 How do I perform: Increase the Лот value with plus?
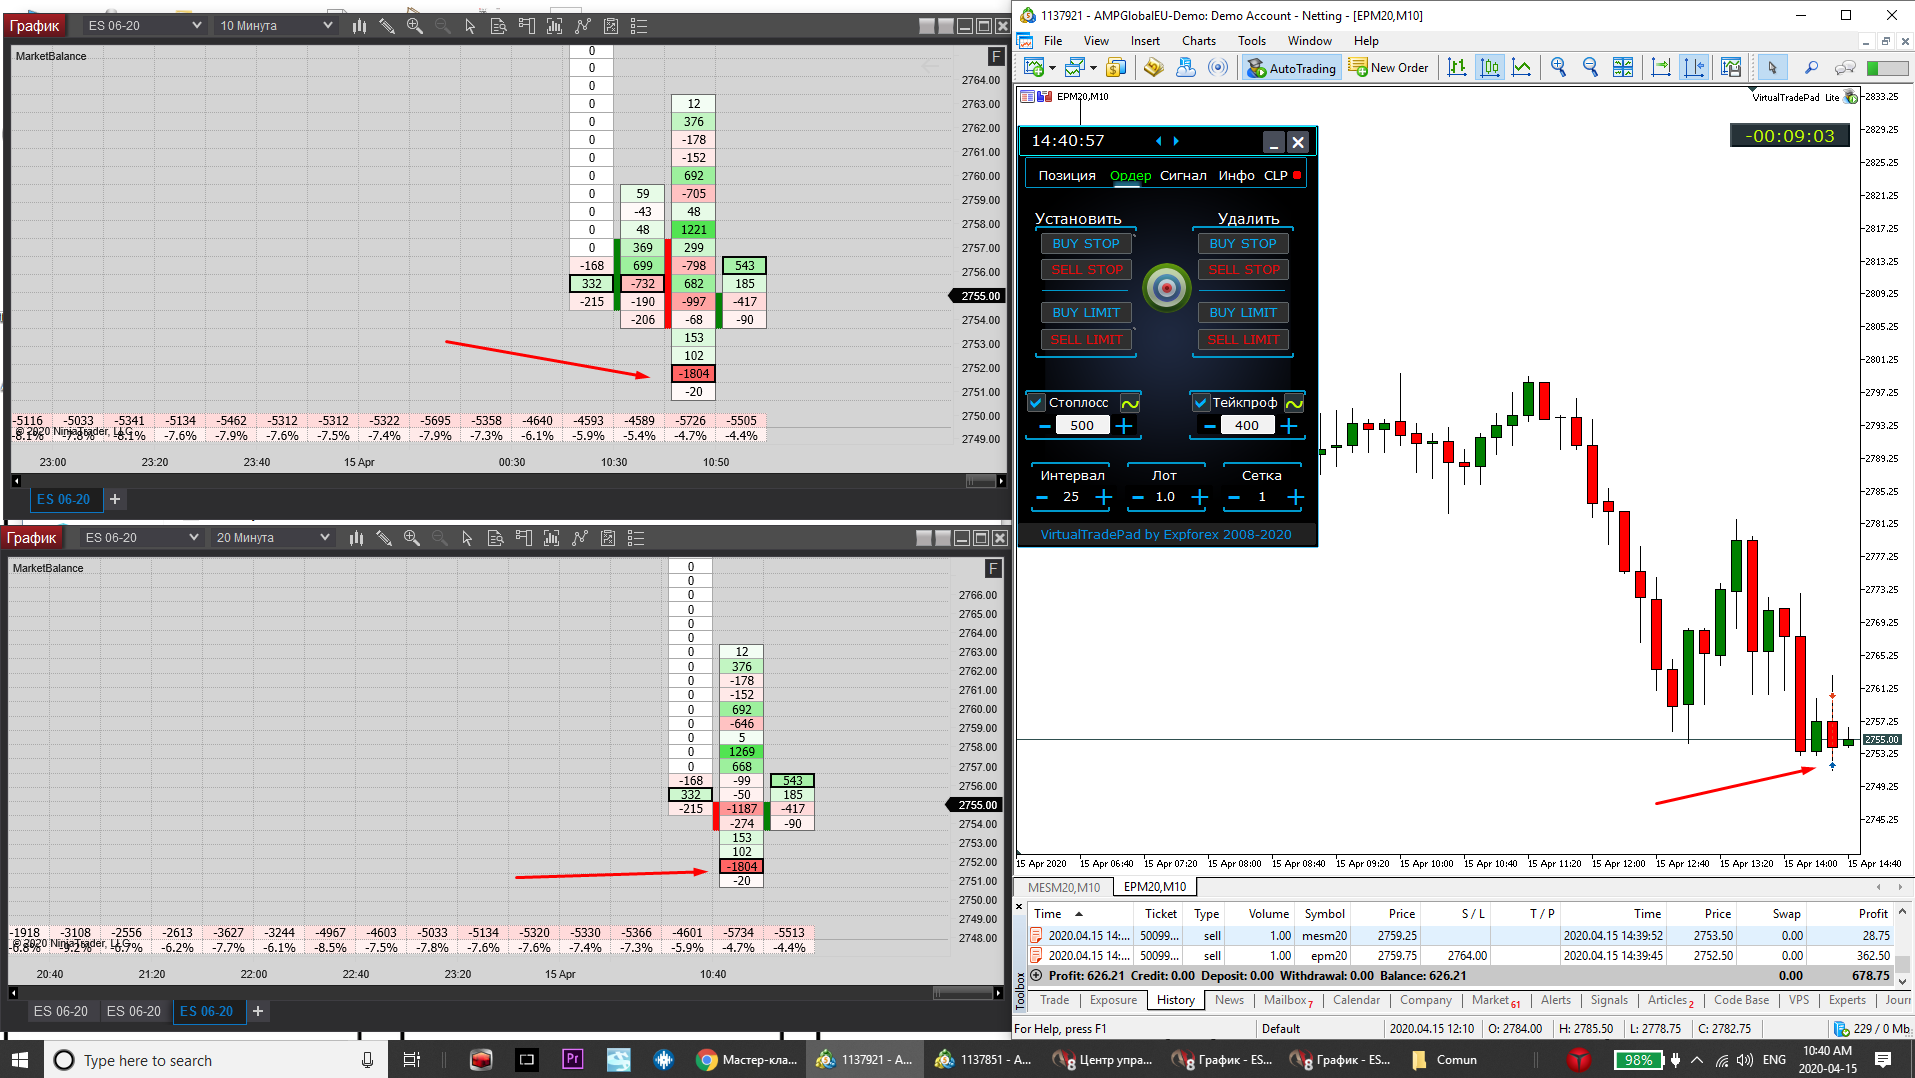1200,497
